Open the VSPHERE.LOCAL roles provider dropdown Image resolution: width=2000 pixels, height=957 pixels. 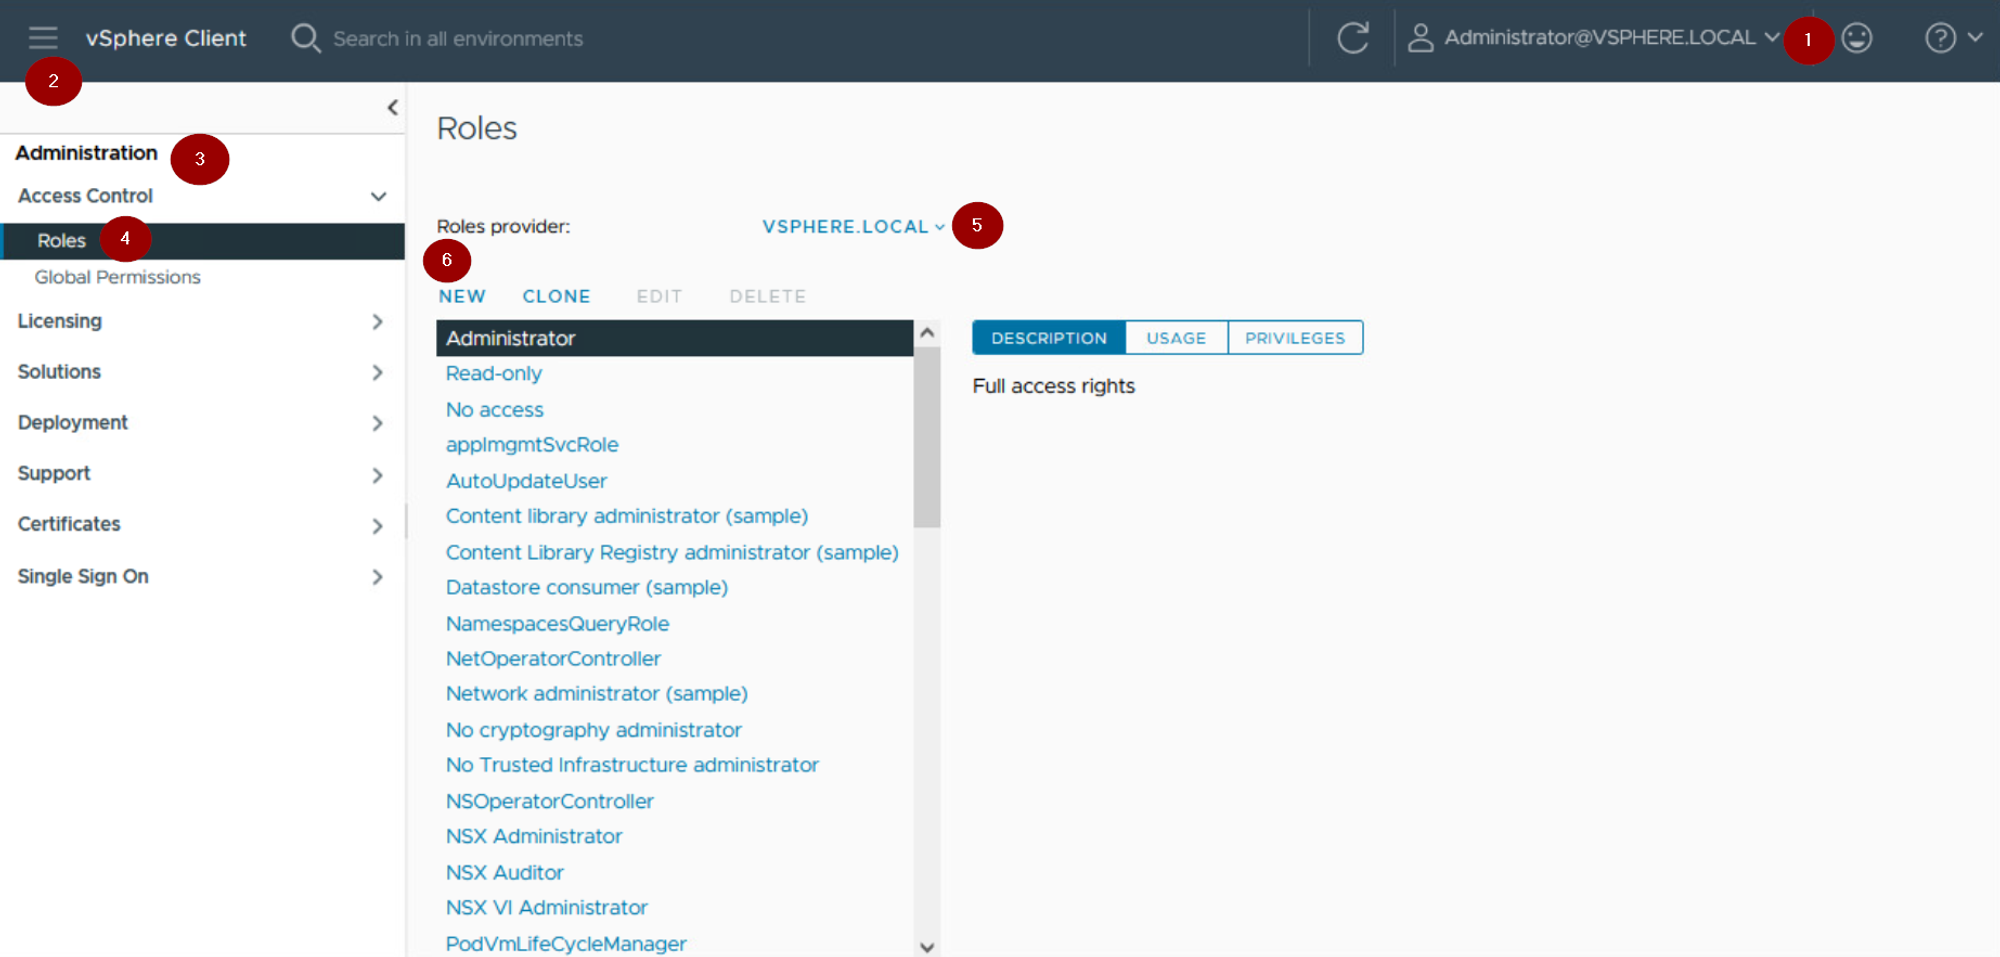pos(853,227)
